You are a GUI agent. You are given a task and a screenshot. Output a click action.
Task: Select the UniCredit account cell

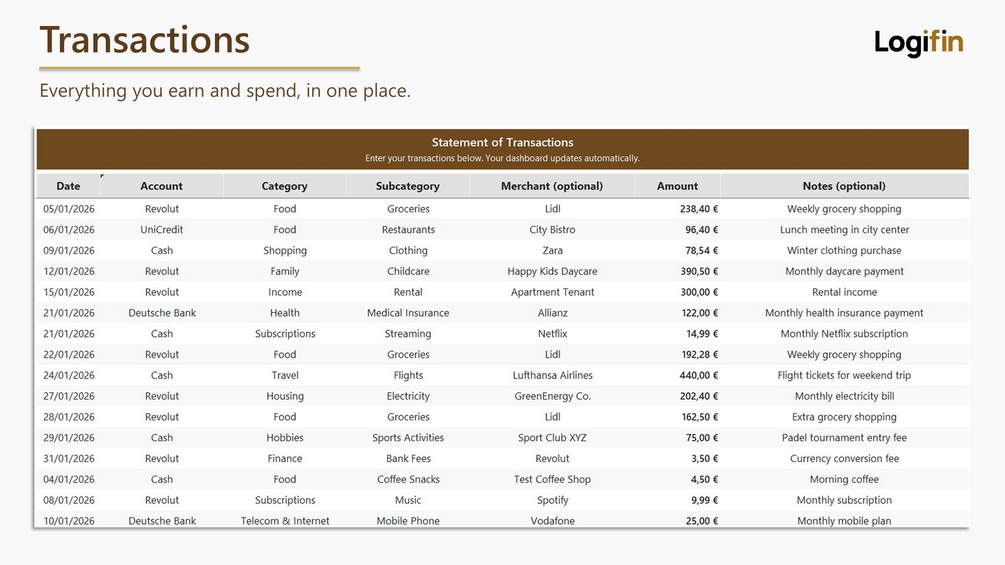[162, 229]
